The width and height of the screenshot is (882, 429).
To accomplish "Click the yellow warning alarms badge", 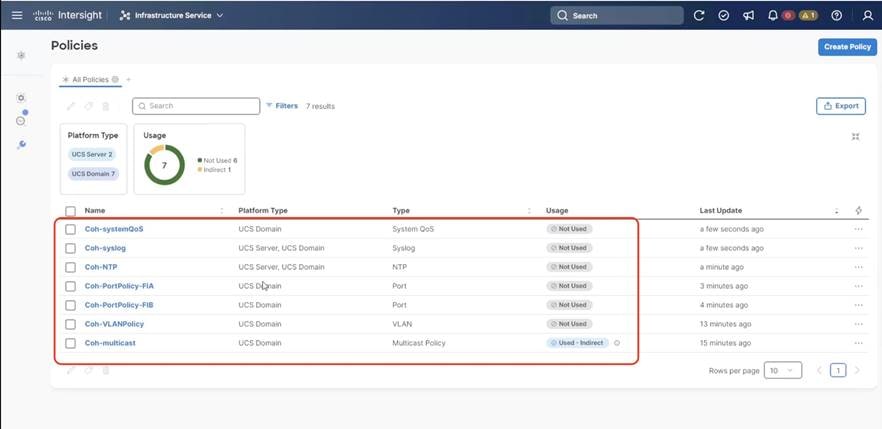I will (x=807, y=15).
